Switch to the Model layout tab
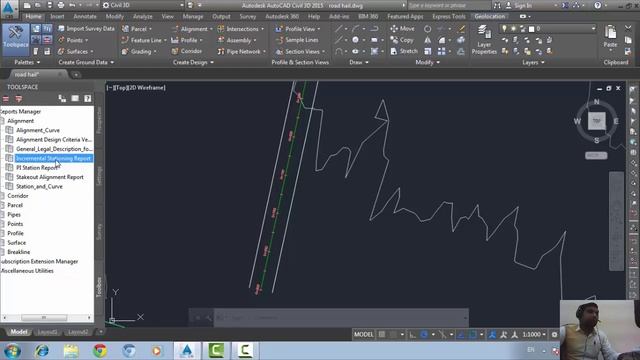 19,332
